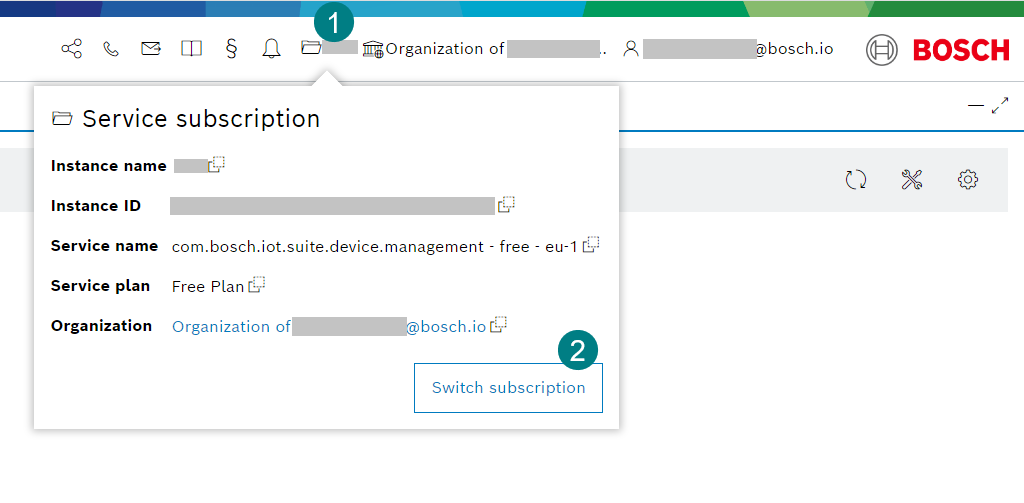Copy the Free Plan service plan
The image size is (1024, 503).
[257, 285]
